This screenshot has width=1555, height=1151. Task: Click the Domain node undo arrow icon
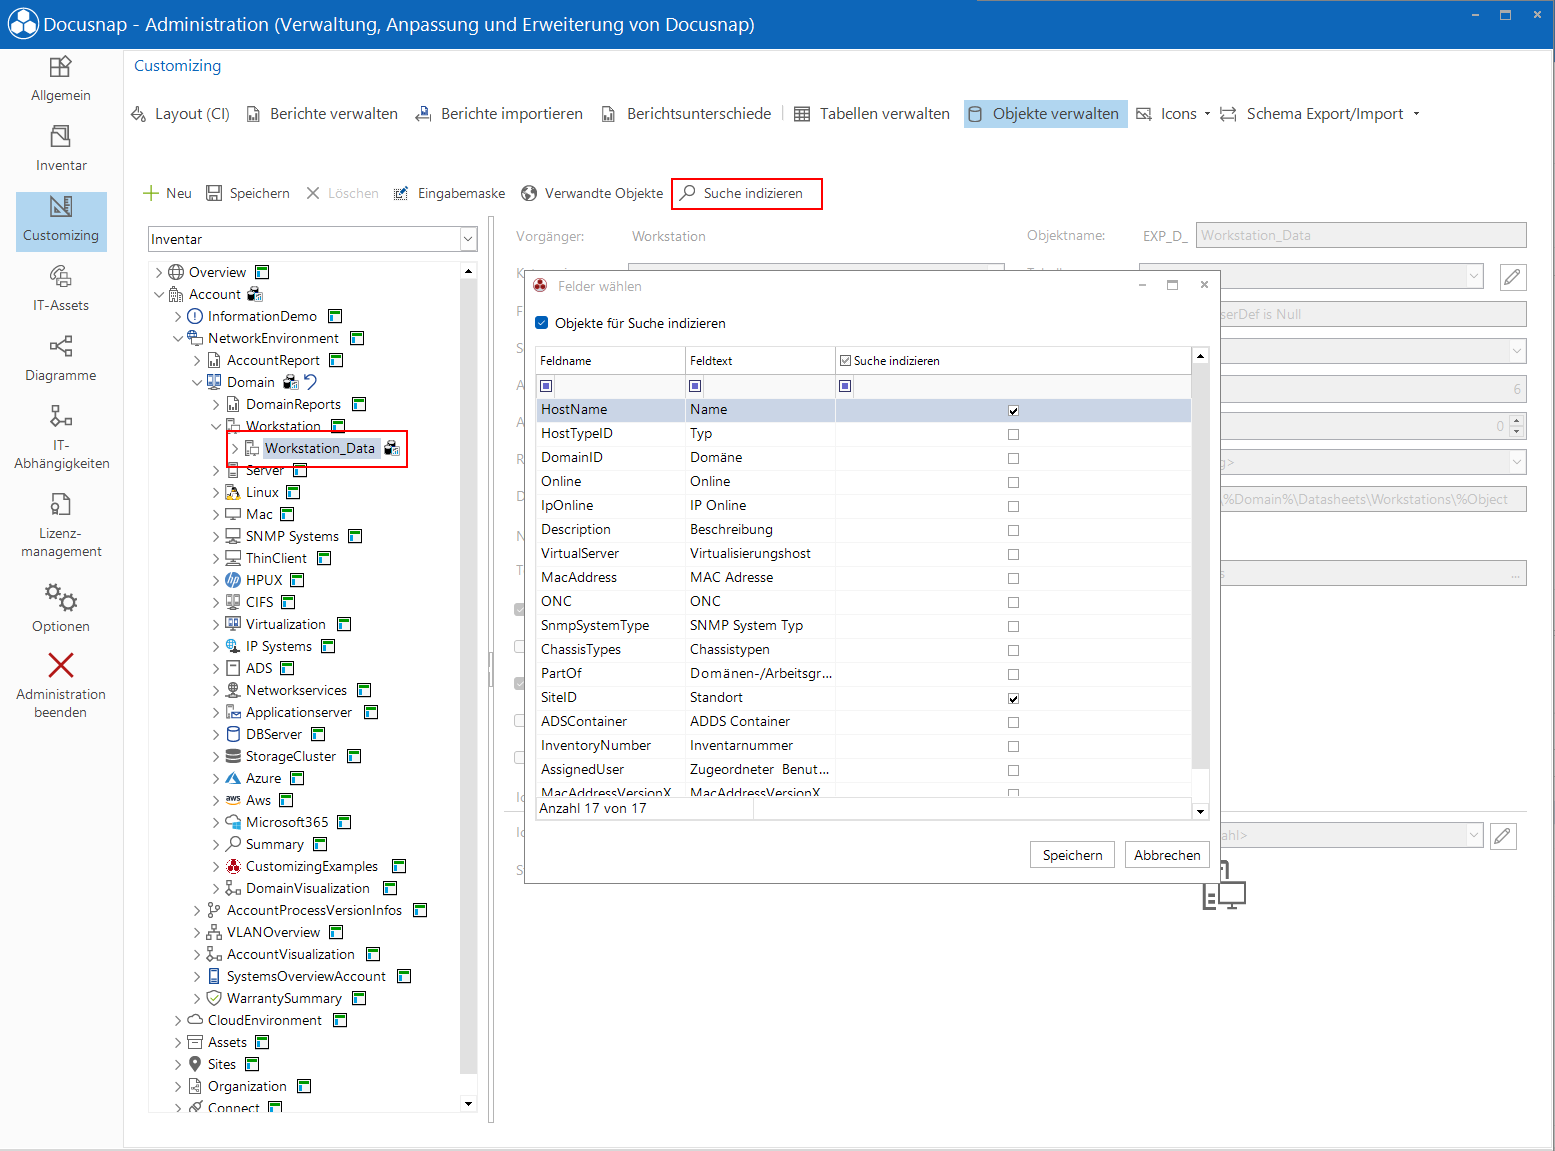coord(311,382)
